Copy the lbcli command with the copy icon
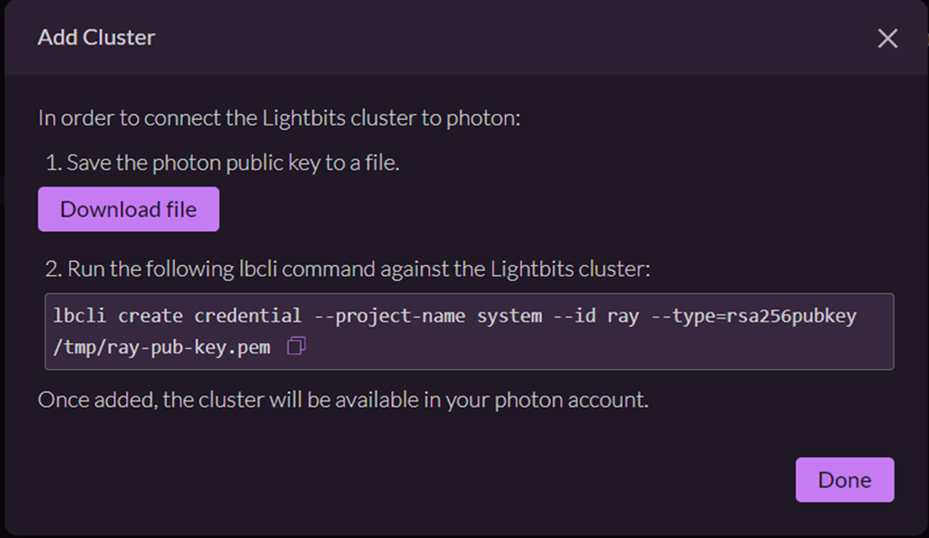Screen dimensions: 929x538 click(296, 345)
